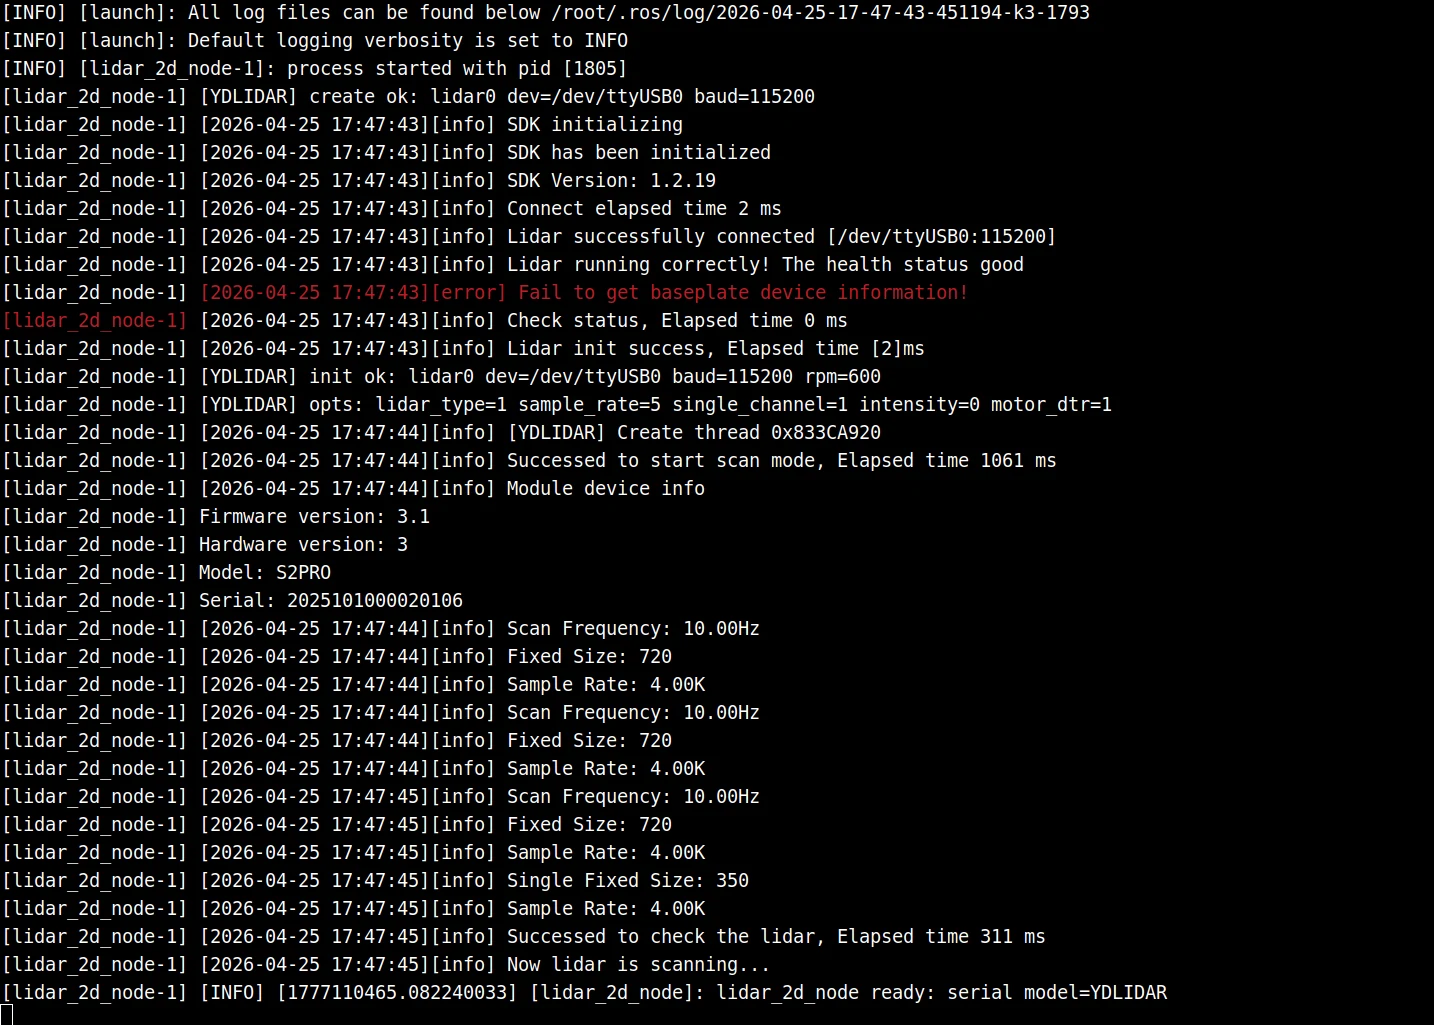Image resolution: width=1434 pixels, height=1025 pixels.
Task: Click the red-colored [lidar_2d_node-1] prefix
Action: (x=94, y=321)
